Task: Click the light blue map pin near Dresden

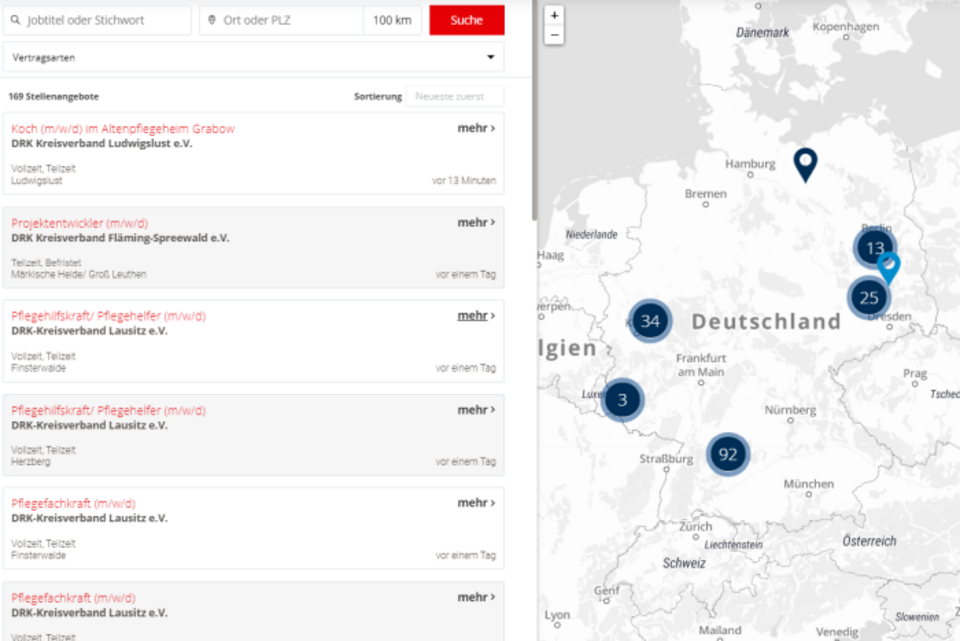Action: (888, 267)
